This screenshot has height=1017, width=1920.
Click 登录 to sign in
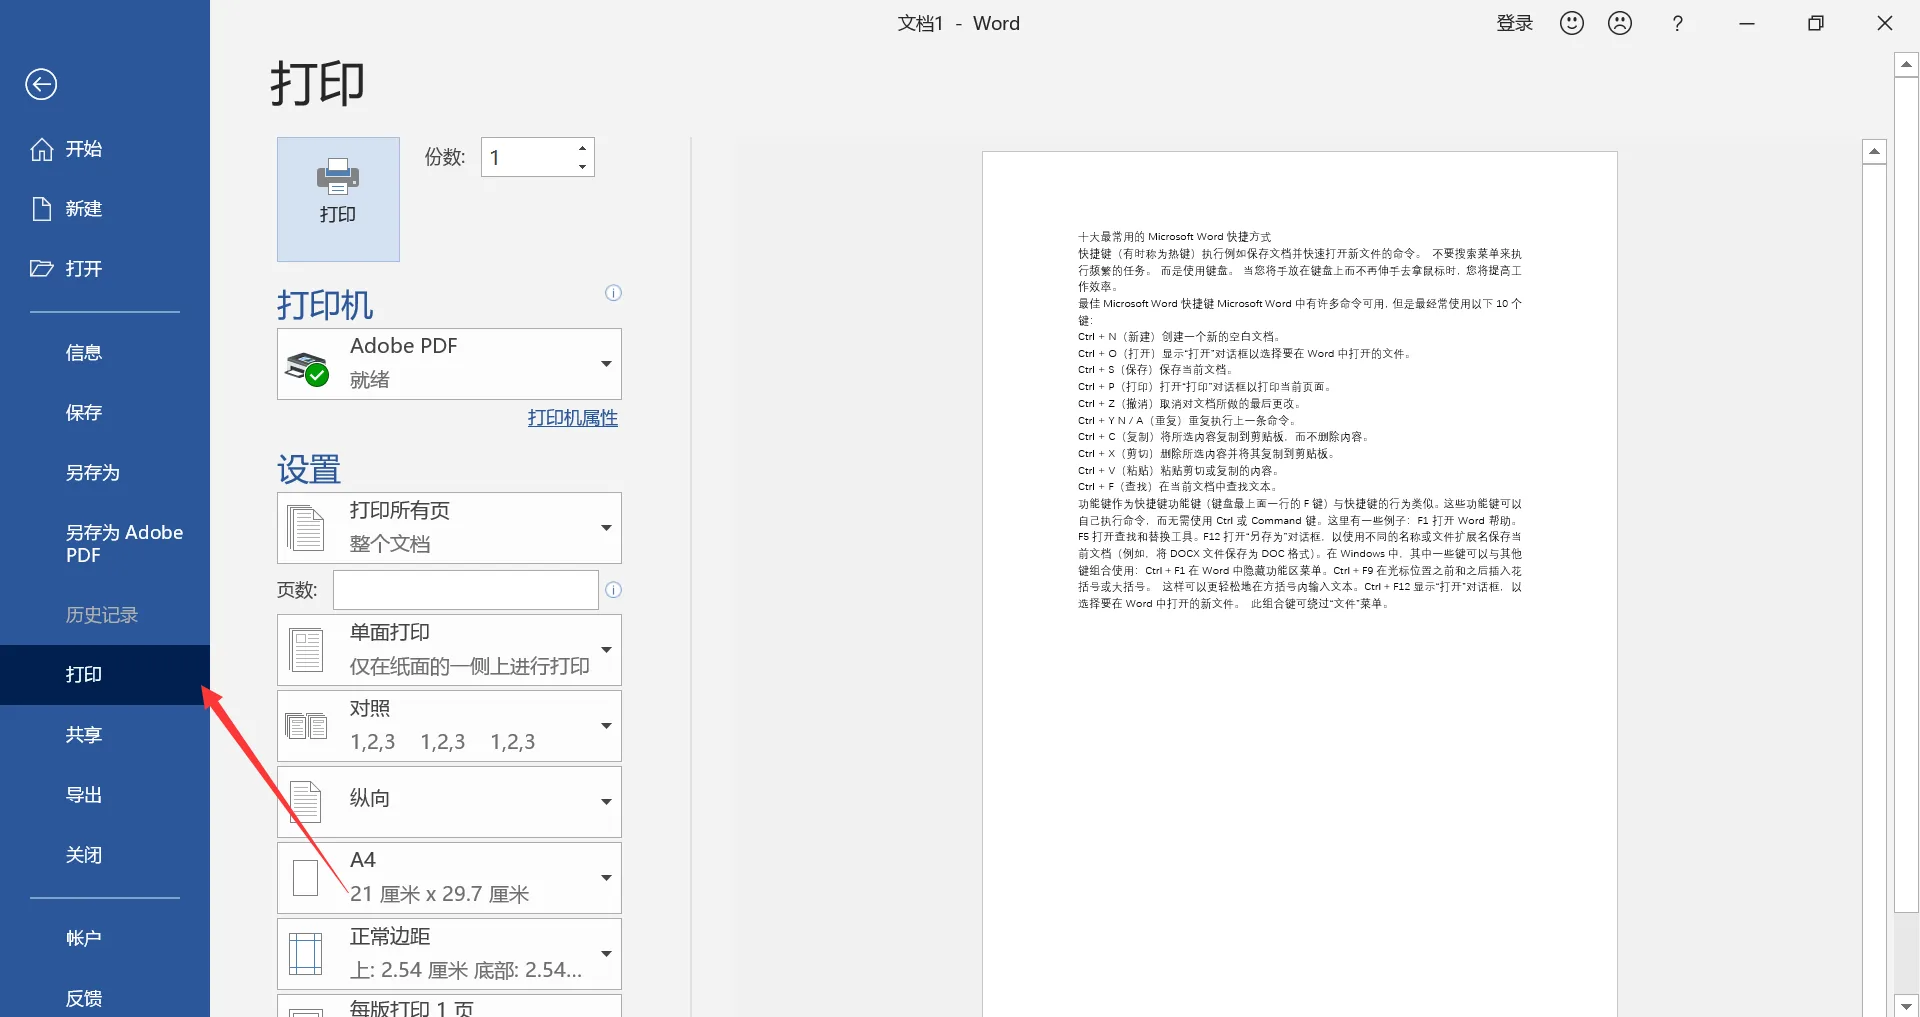tap(1514, 23)
